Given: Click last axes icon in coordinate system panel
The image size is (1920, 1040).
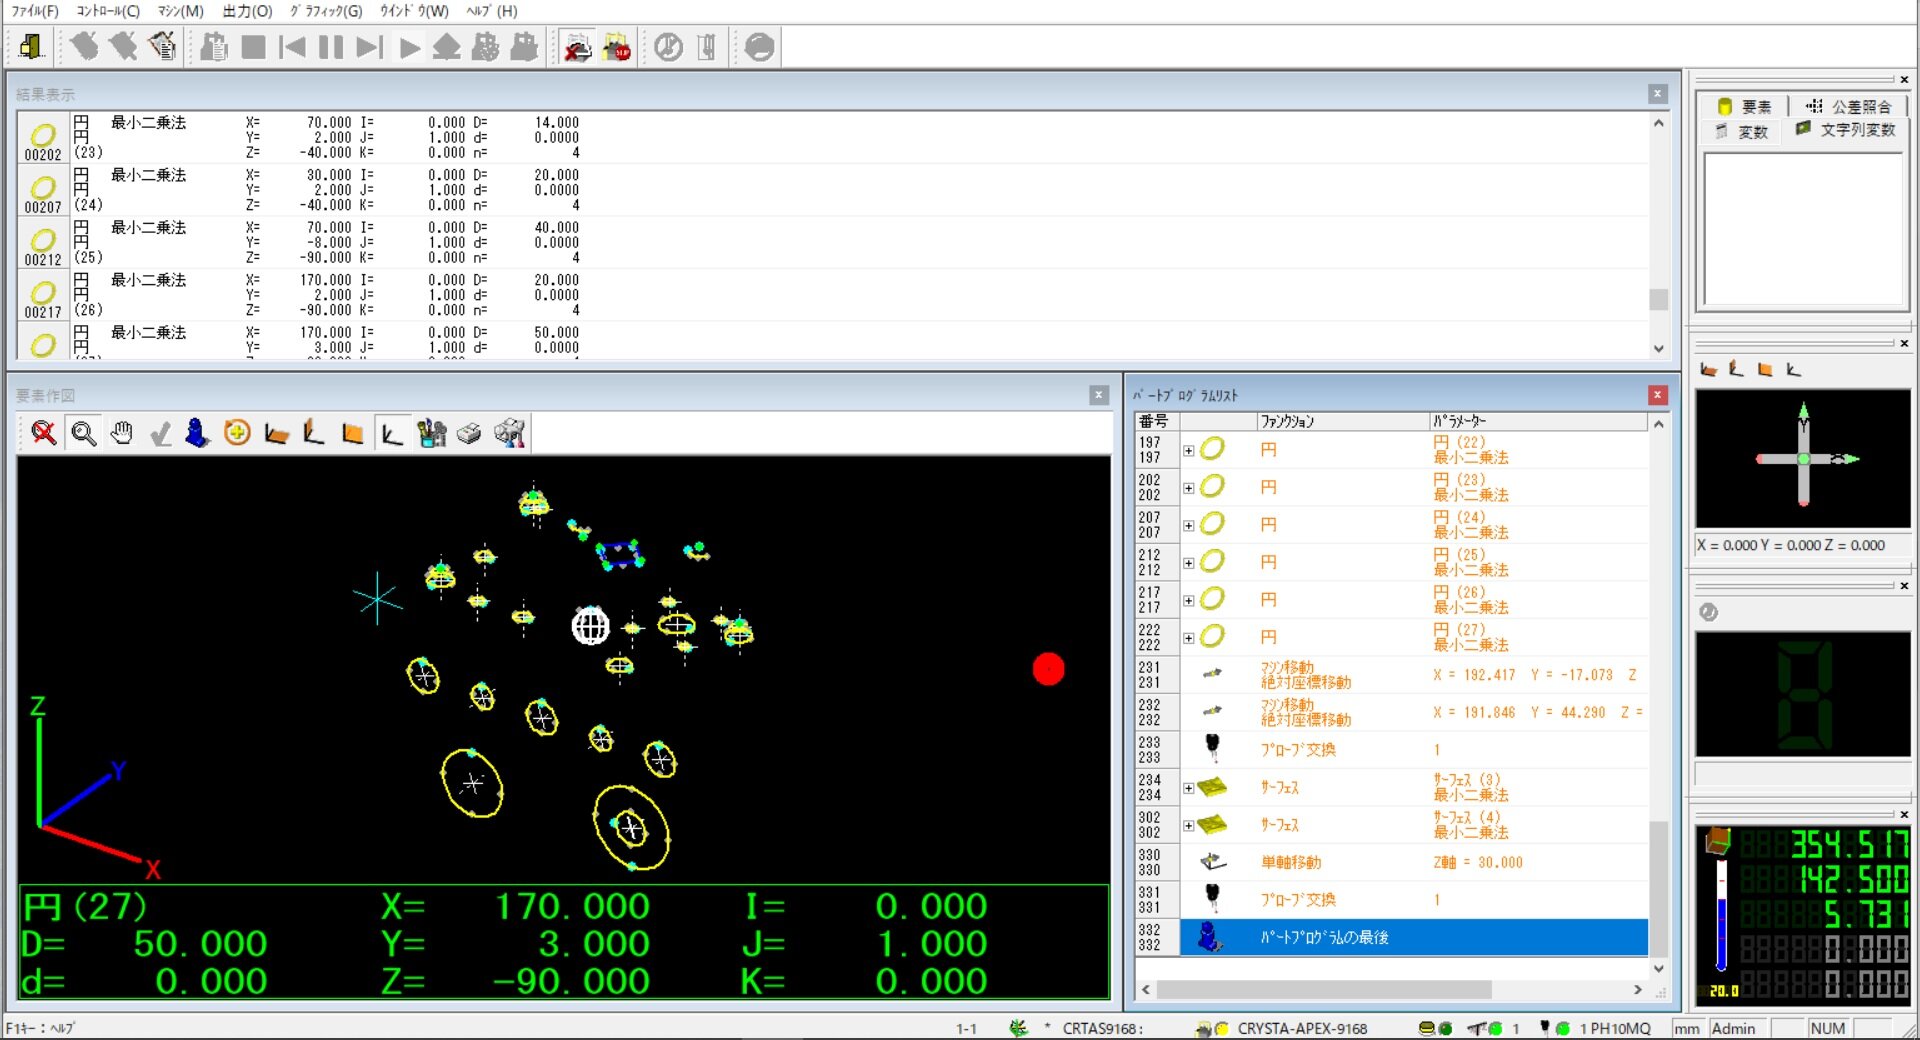Looking at the screenshot, I should 1794,370.
